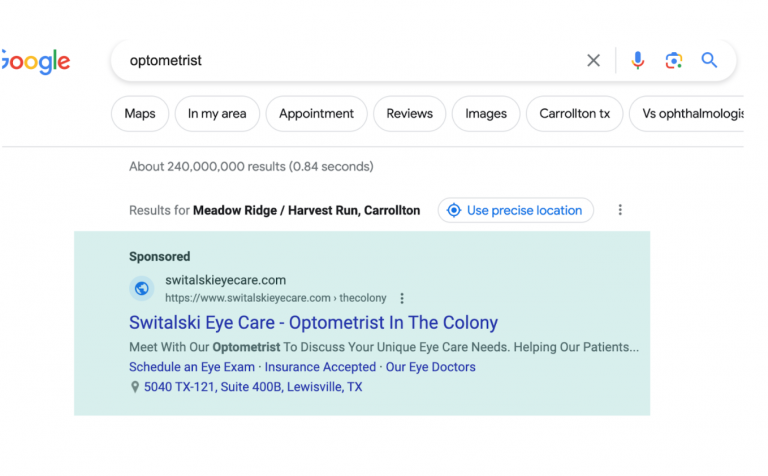
Task: Select the Images filter chip
Action: pyautogui.click(x=486, y=114)
